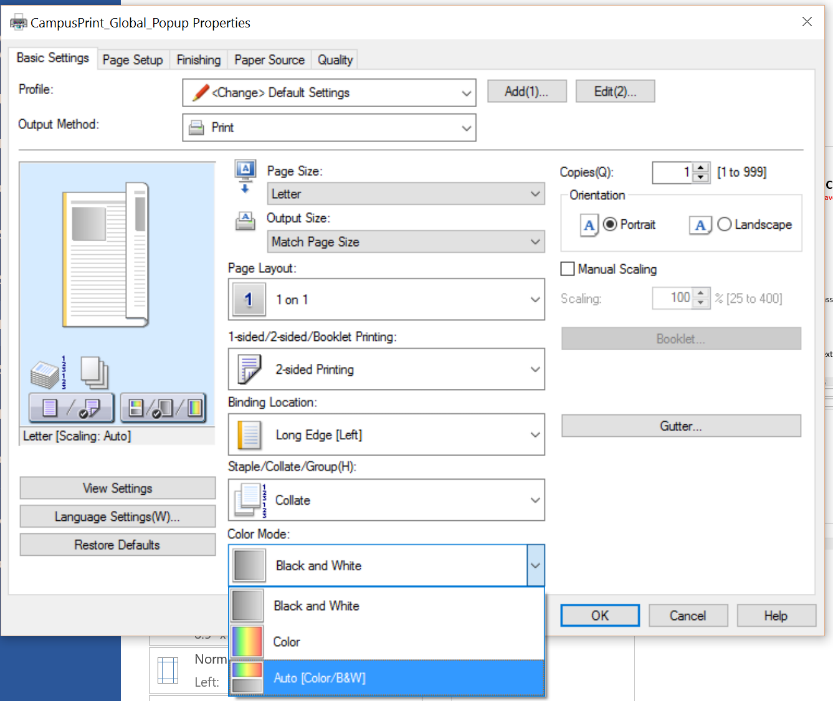Confirm with the OK button
This screenshot has height=701, width=833.
click(x=600, y=615)
